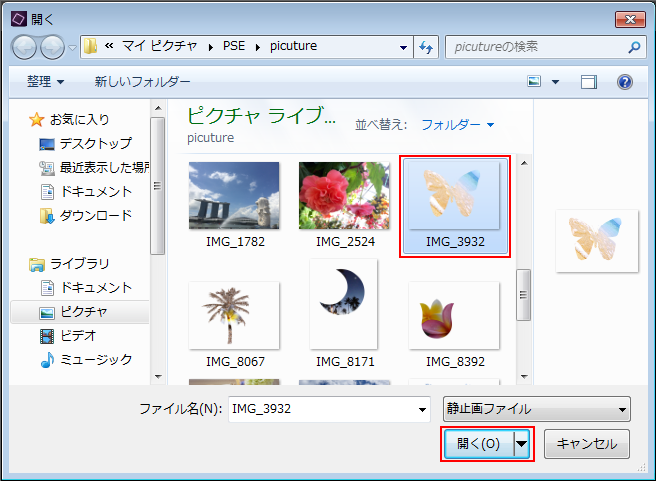Screen dimensions: 656x481
Task: Open 最近表示した場所 in favorites
Action: click(x=105, y=167)
